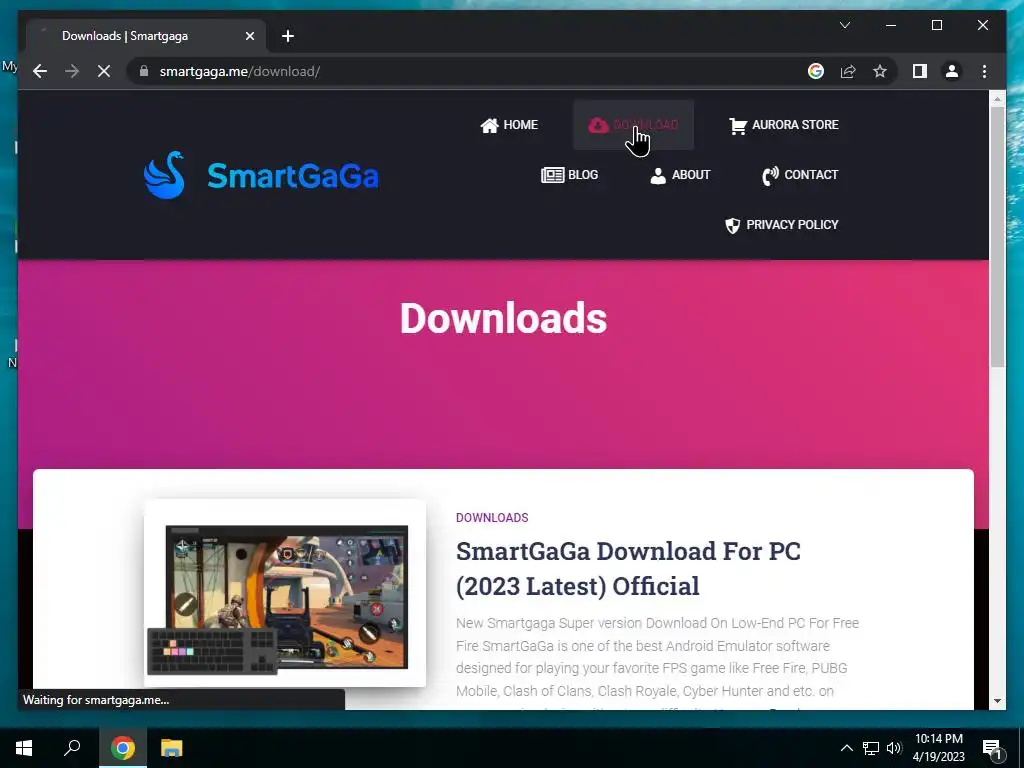Open the Chrome side panel
This screenshot has height=768, width=1024.
click(920, 71)
